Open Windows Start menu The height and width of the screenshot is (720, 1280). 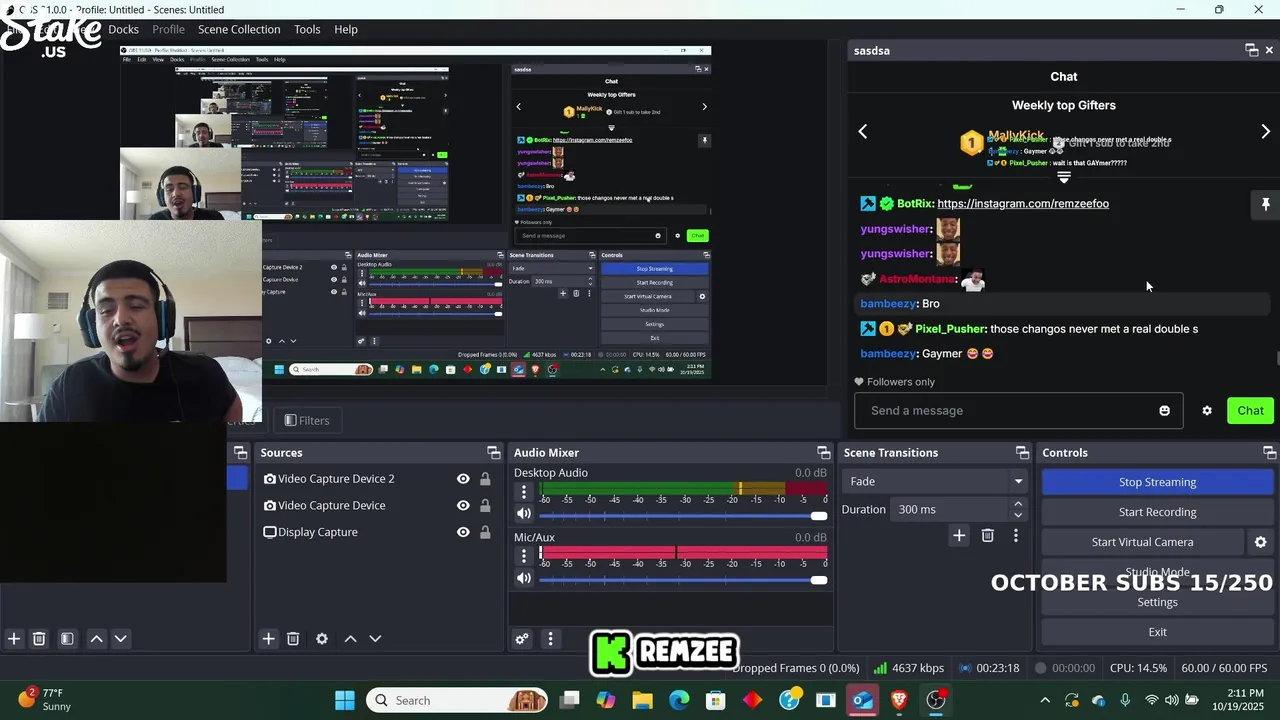(x=345, y=700)
